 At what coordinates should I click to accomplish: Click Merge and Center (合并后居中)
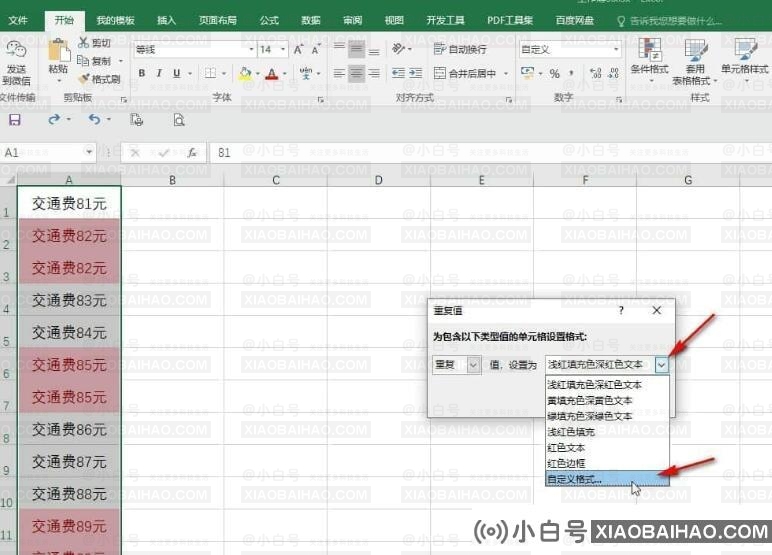[465, 73]
